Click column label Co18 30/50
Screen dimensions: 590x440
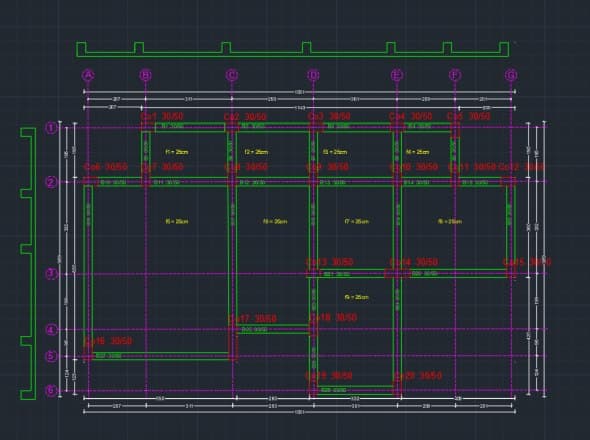[333, 318]
